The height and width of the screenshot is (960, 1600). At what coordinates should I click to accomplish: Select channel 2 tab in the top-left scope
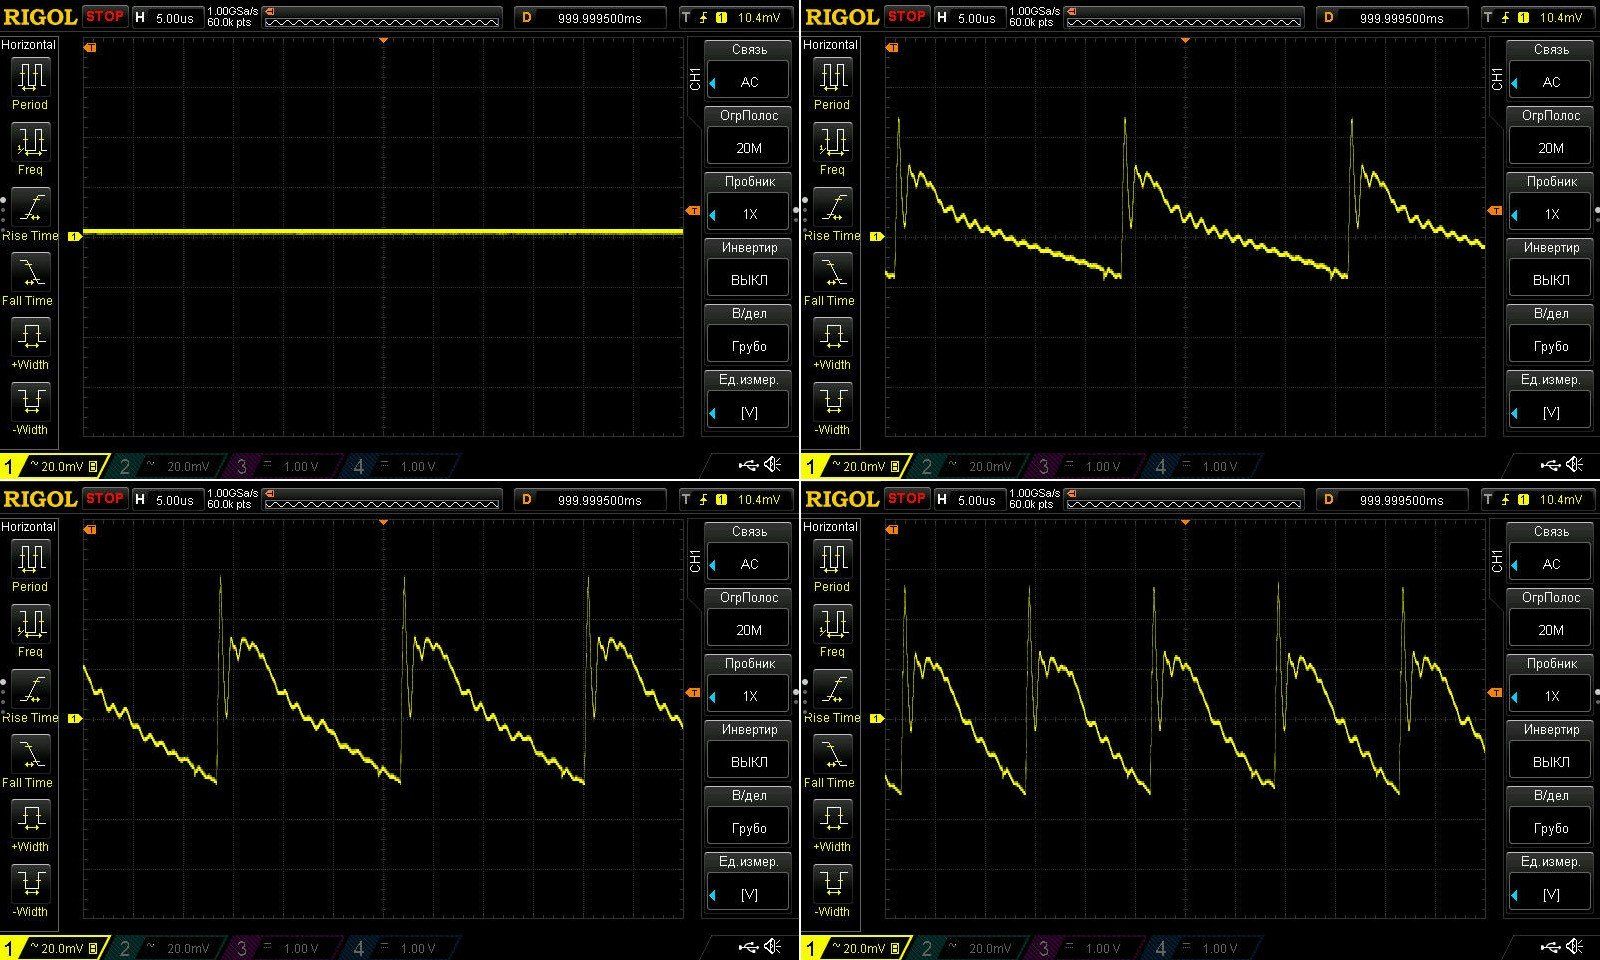click(x=165, y=466)
